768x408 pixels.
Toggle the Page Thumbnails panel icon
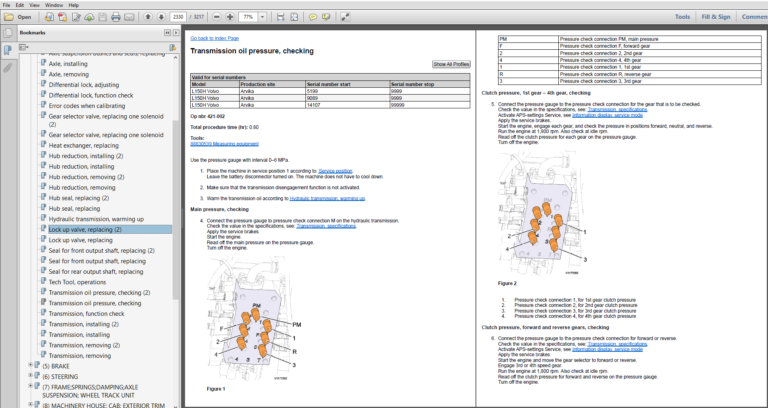(8, 34)
